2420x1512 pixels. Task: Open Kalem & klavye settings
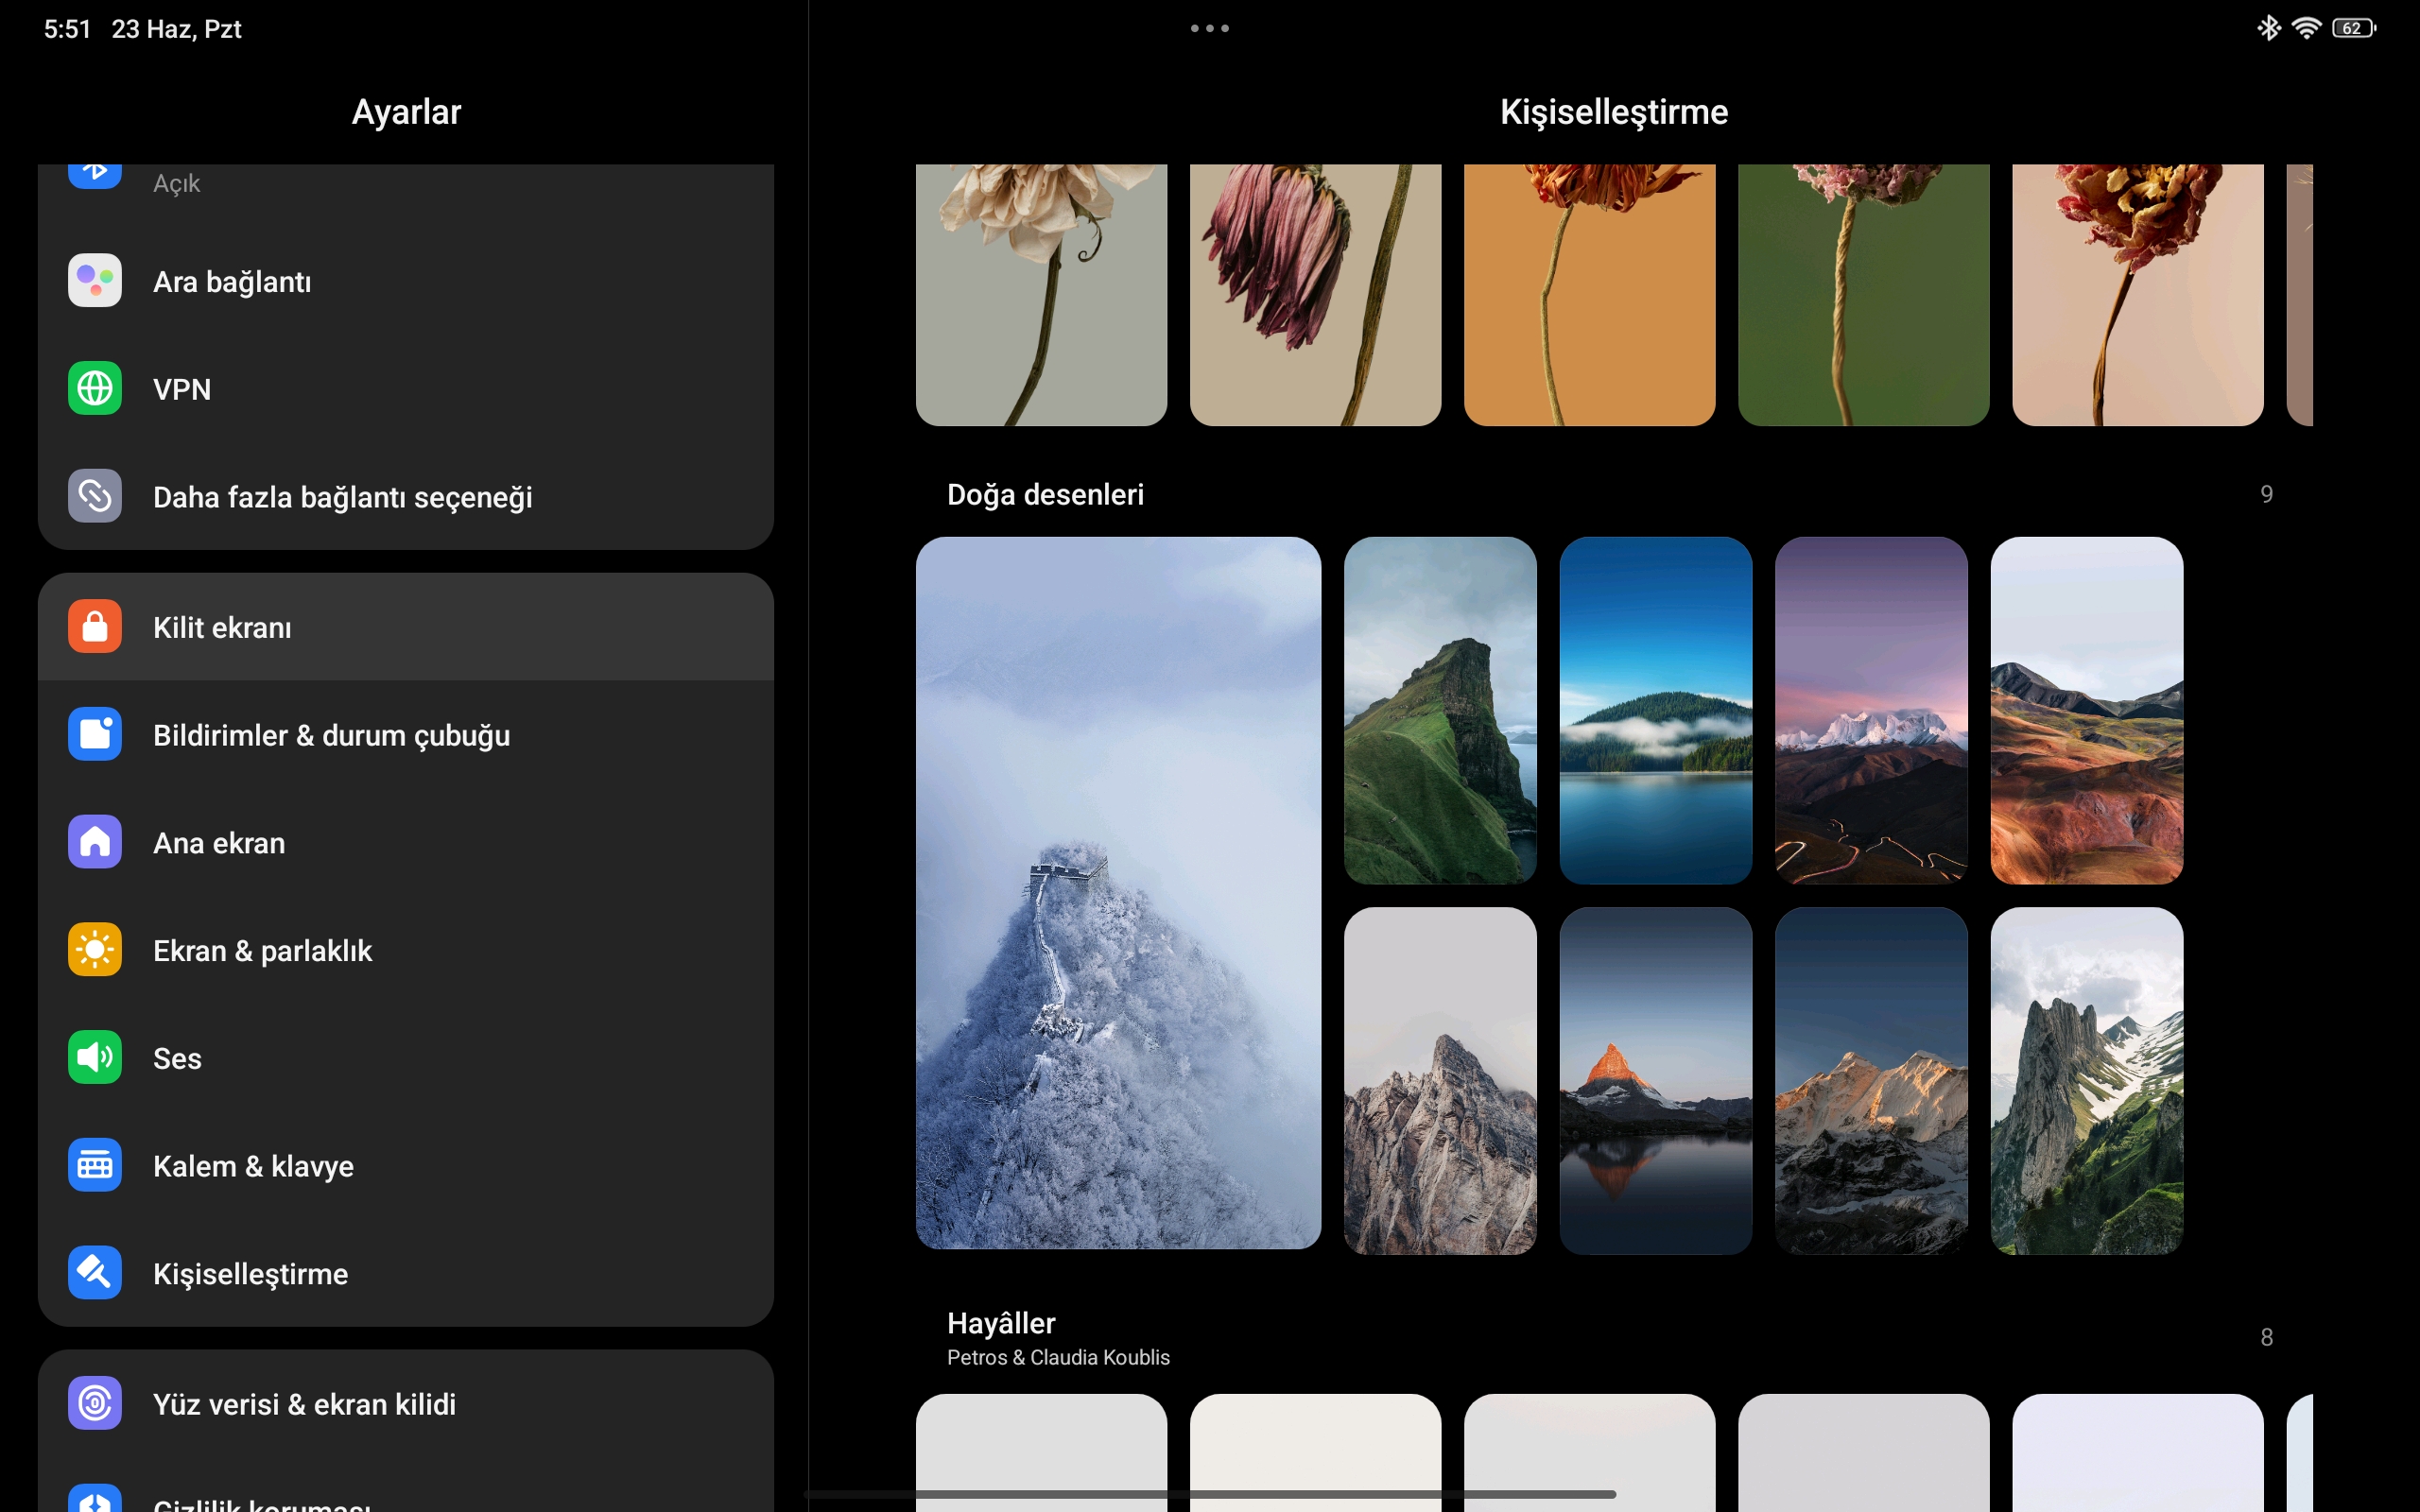[x=406, y=1166]
